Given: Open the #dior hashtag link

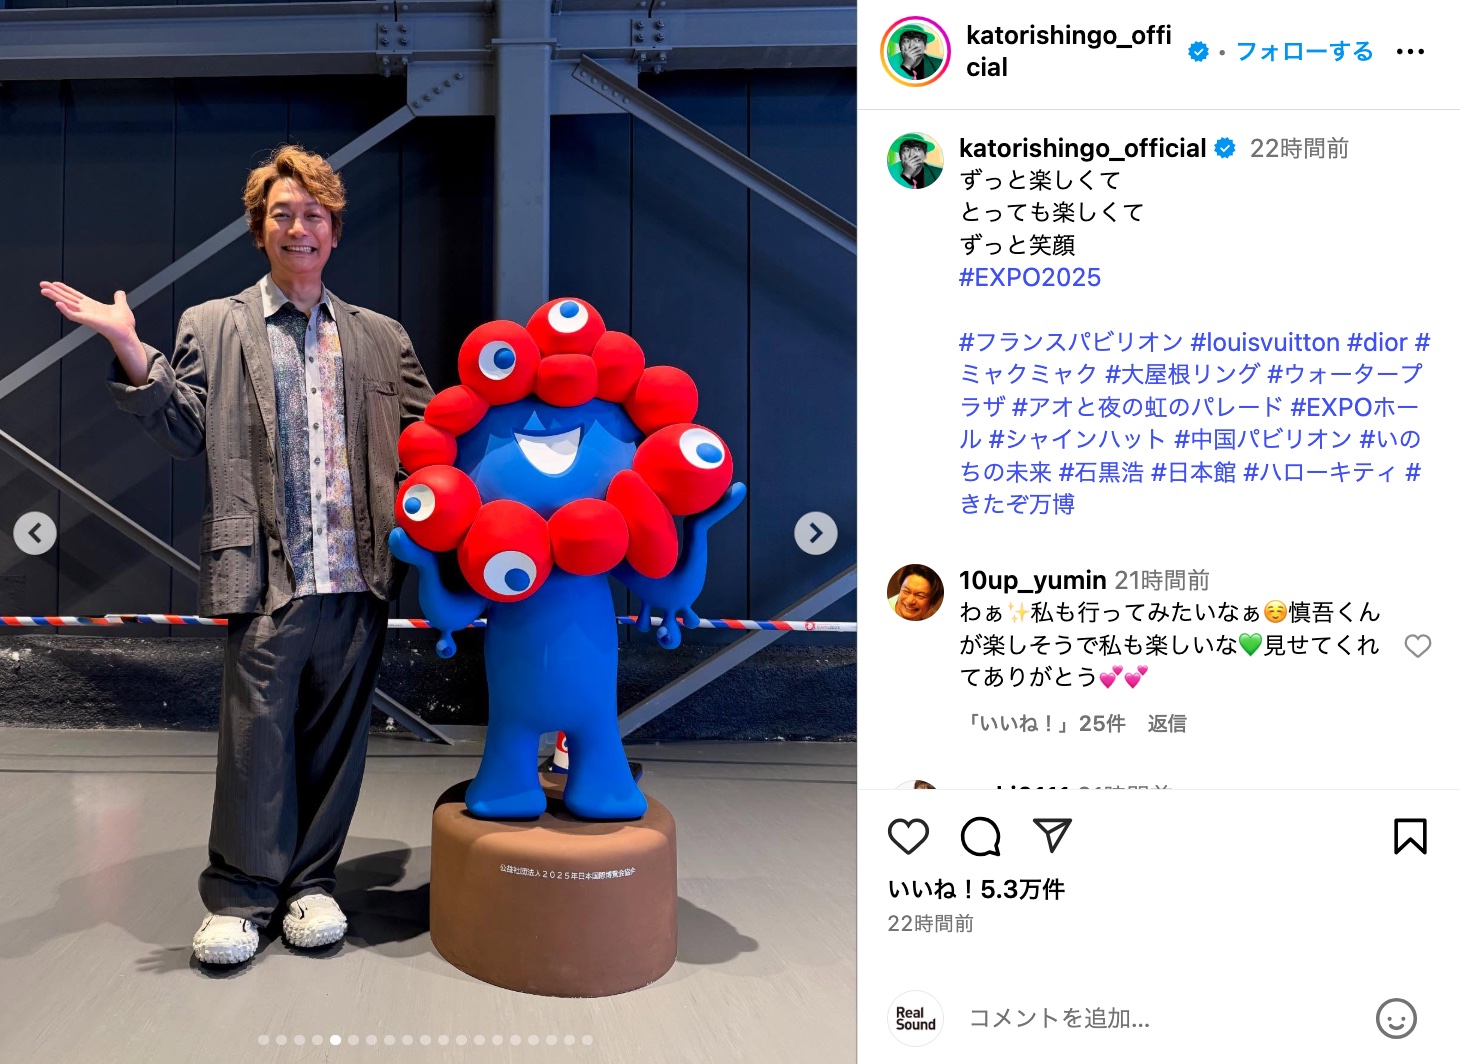Looking at the screenshot, I should (x=1377, y=342).
